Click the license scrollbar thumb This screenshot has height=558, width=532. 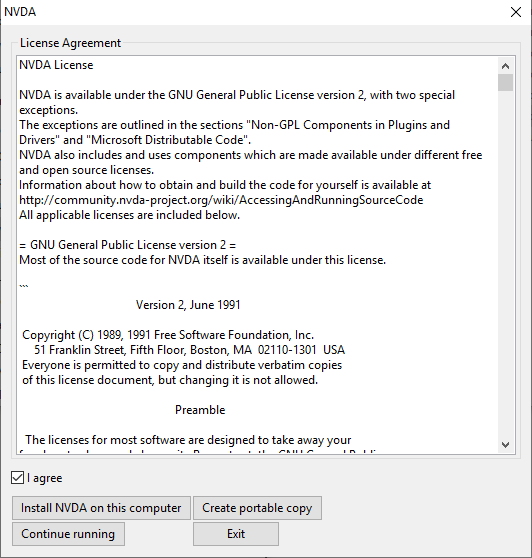click(x=505, y=83)
